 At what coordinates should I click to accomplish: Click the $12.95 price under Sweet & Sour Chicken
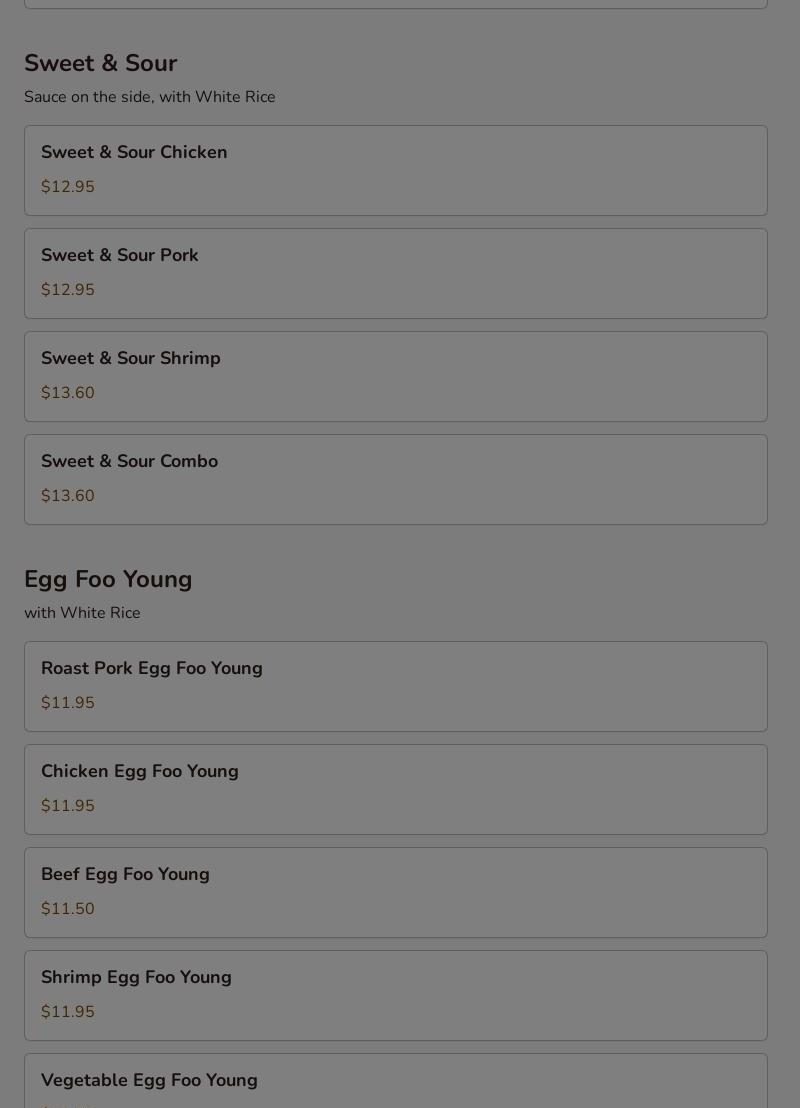[x=68, y=187]
